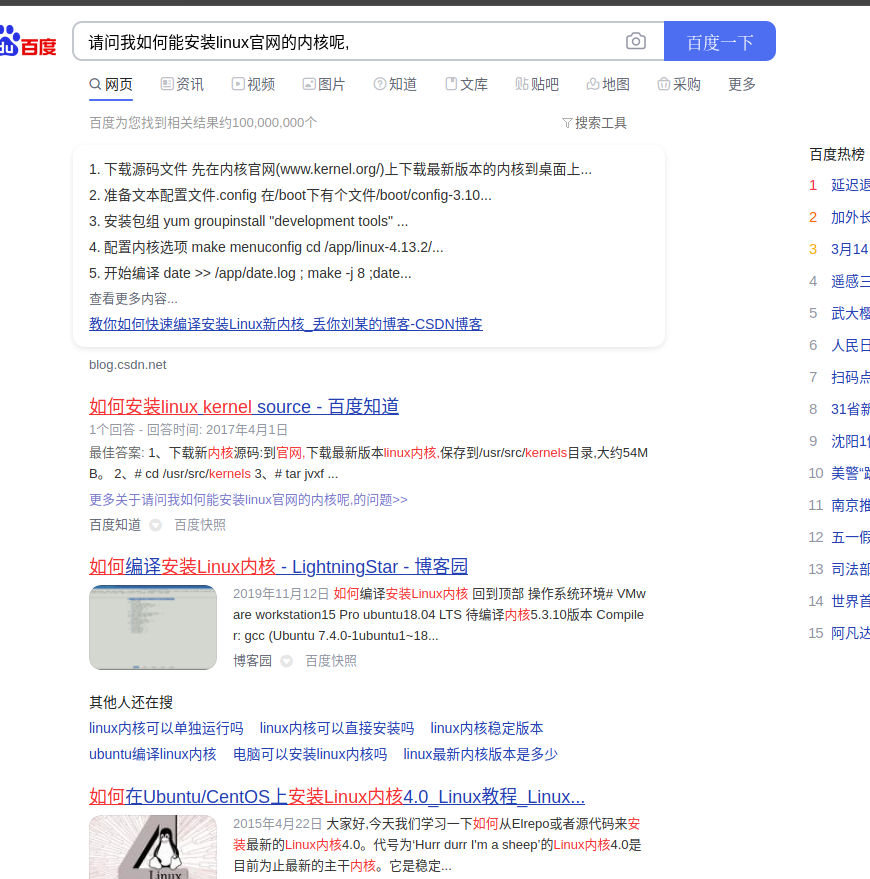Search related: linux内核可以直接安装吗

tap(337, 728)
